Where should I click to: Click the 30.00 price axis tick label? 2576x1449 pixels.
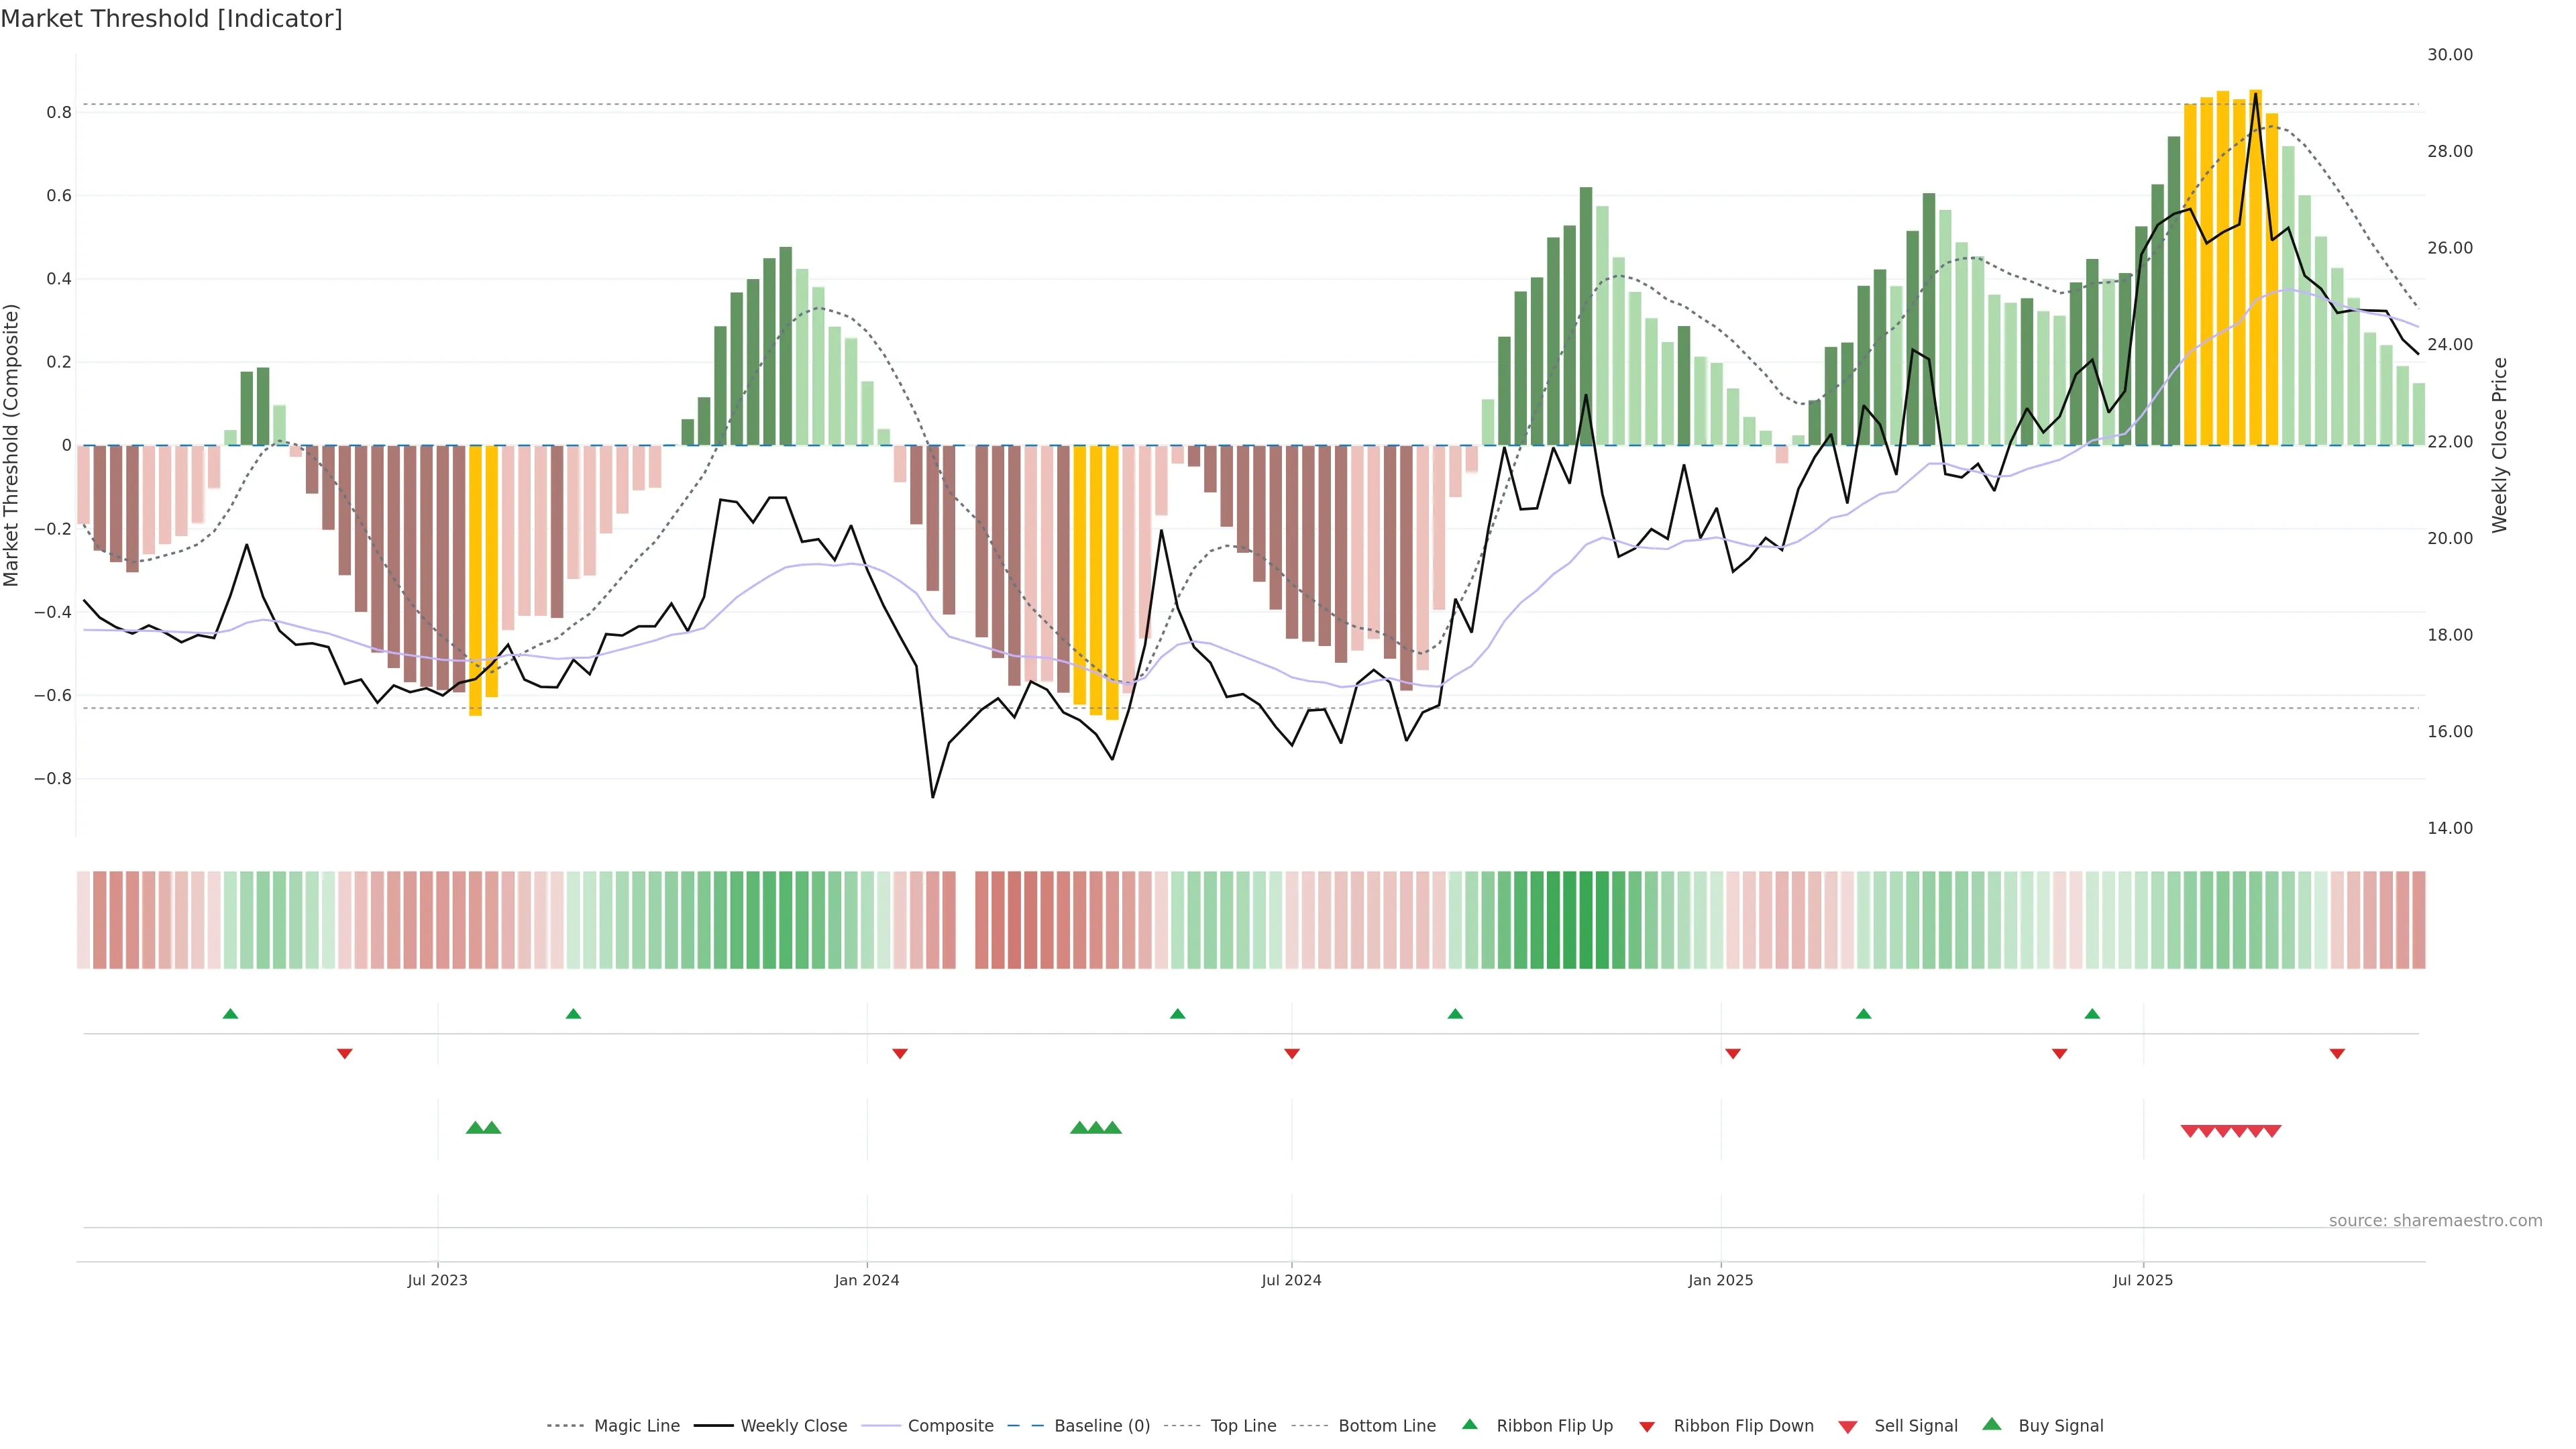(x=2449, y=55)
